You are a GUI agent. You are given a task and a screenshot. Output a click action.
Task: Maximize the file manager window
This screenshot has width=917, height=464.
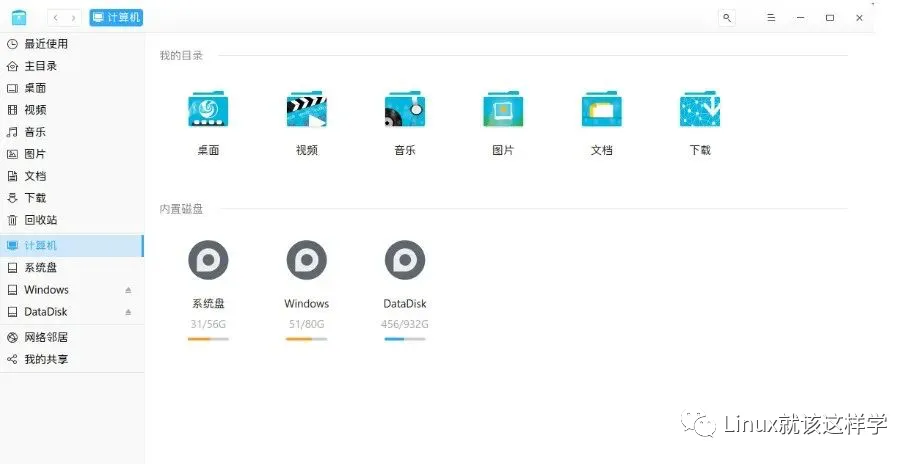pyautogui.click(x=829, y=18)
